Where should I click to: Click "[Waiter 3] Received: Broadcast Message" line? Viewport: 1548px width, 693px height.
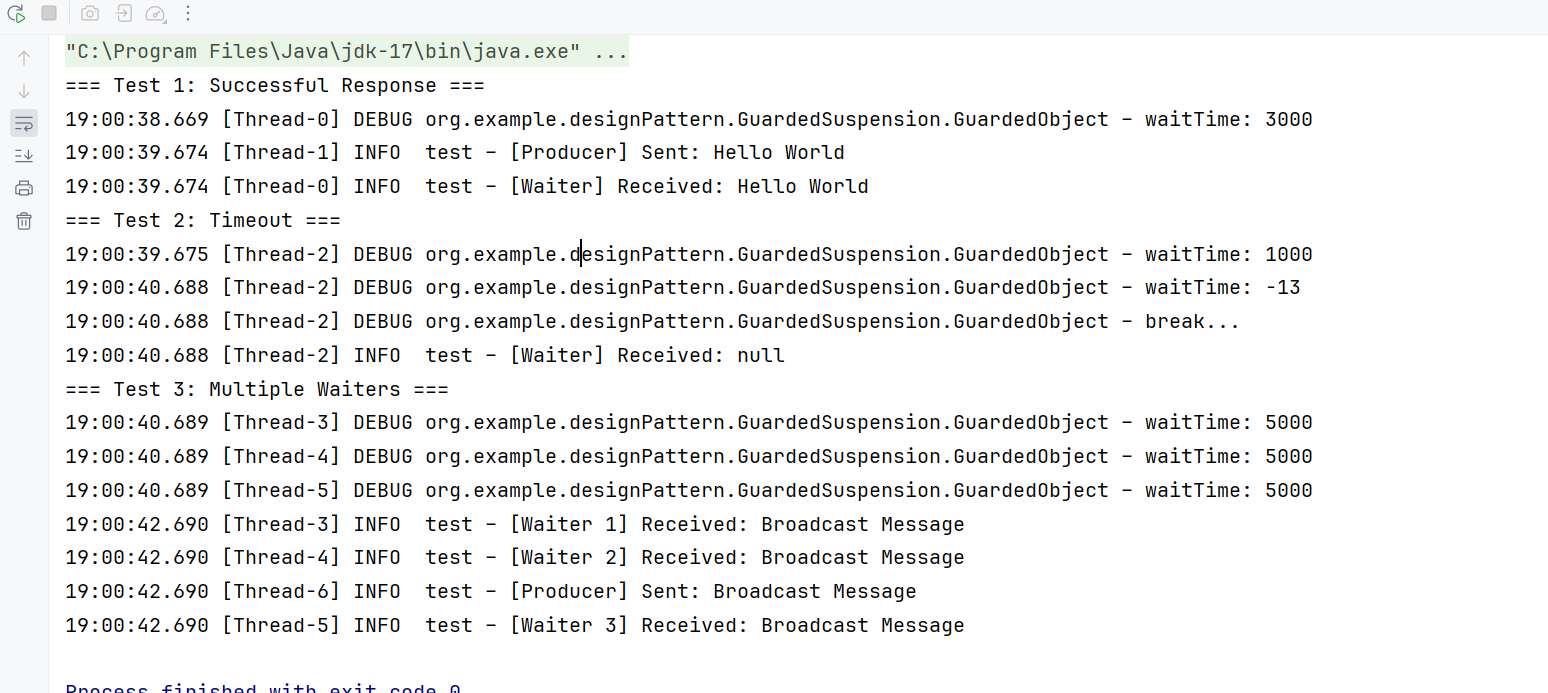coord(515,625)
